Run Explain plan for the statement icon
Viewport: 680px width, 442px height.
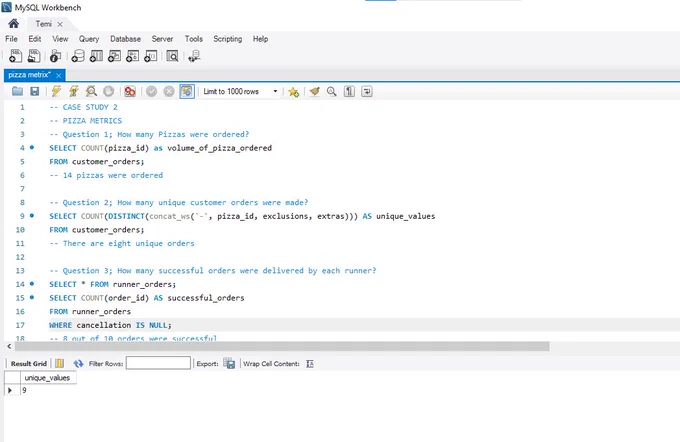tap(91, 91)
